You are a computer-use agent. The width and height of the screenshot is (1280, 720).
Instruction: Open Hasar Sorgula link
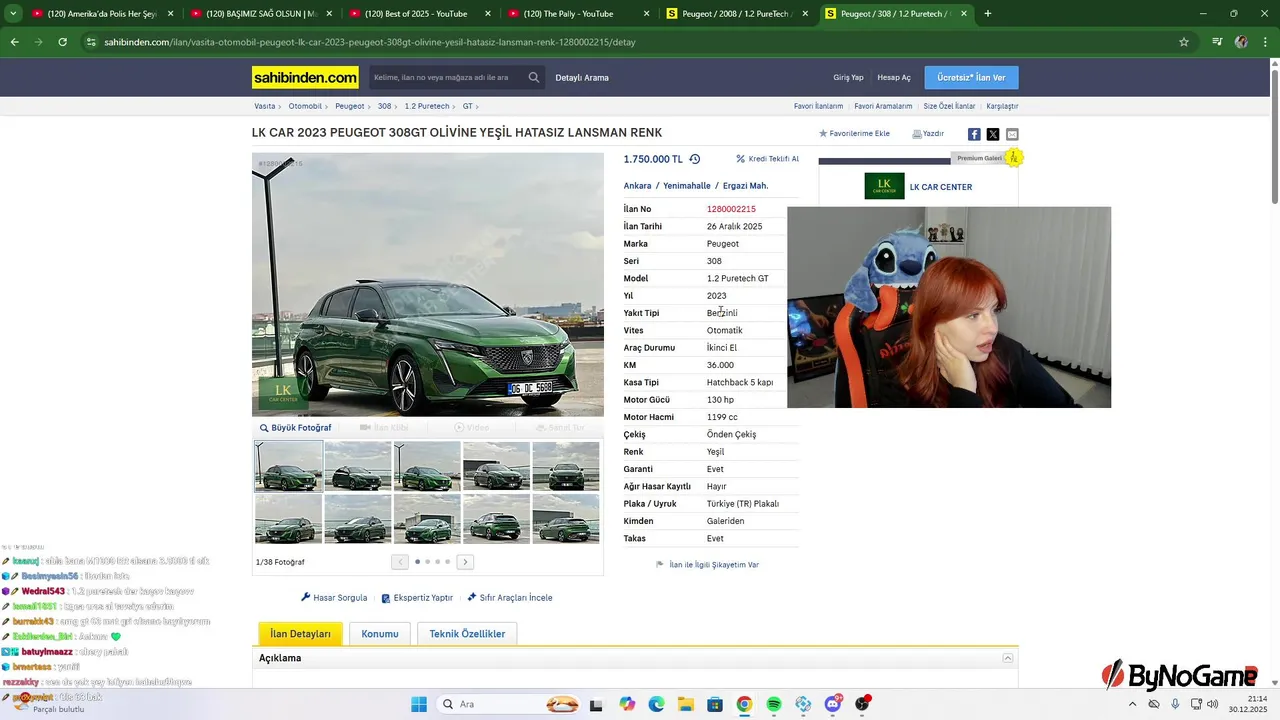coord(334,598)
